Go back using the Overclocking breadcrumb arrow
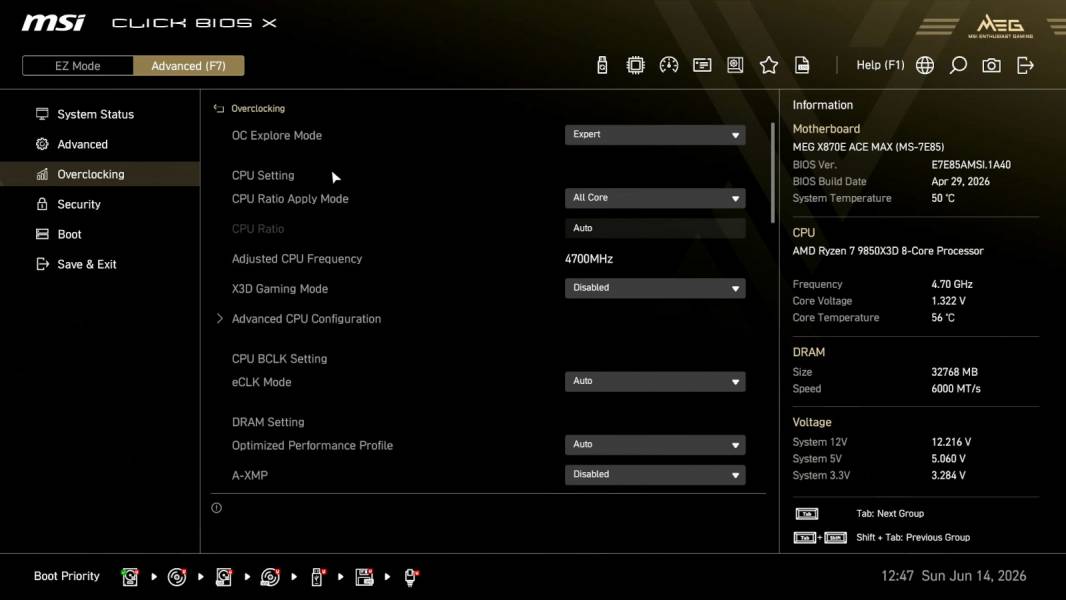The width and height of the screenshot is (1066, 600). pyautogui.click(x=219, y=109)
